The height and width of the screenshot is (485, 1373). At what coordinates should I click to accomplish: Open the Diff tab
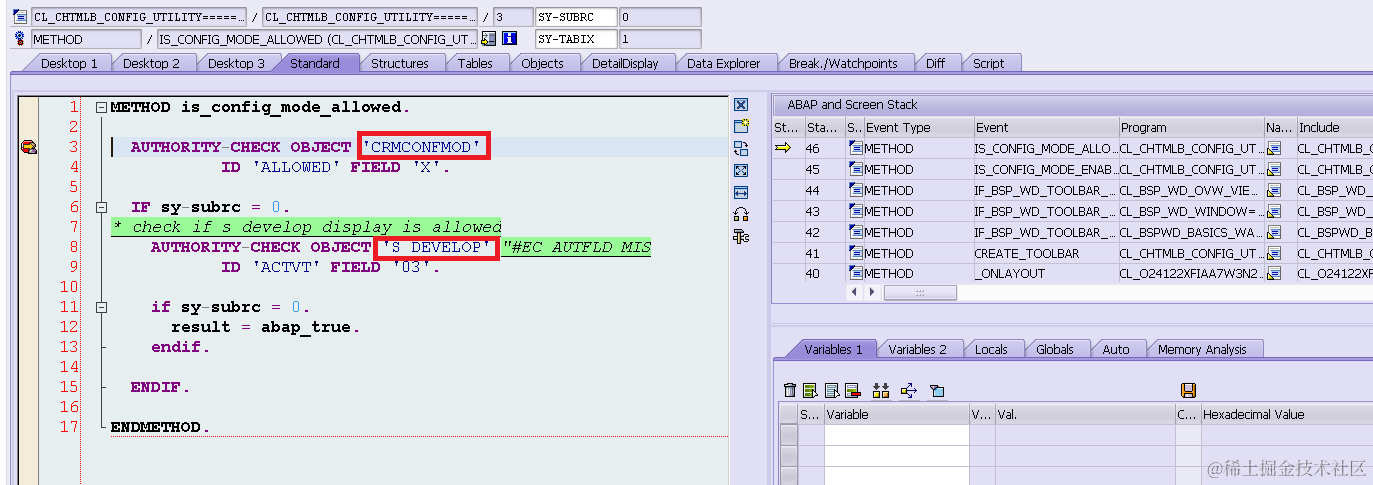click(x=935, y=63)
